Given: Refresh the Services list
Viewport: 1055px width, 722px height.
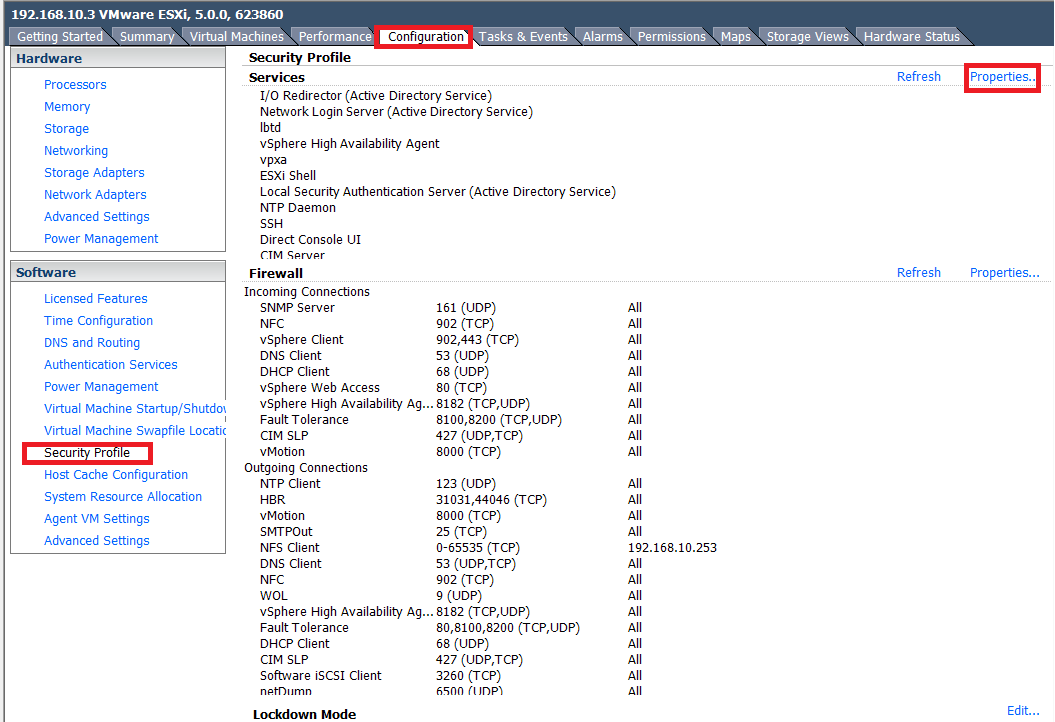Looking at the screenshot, I should (x=918, y=77).
